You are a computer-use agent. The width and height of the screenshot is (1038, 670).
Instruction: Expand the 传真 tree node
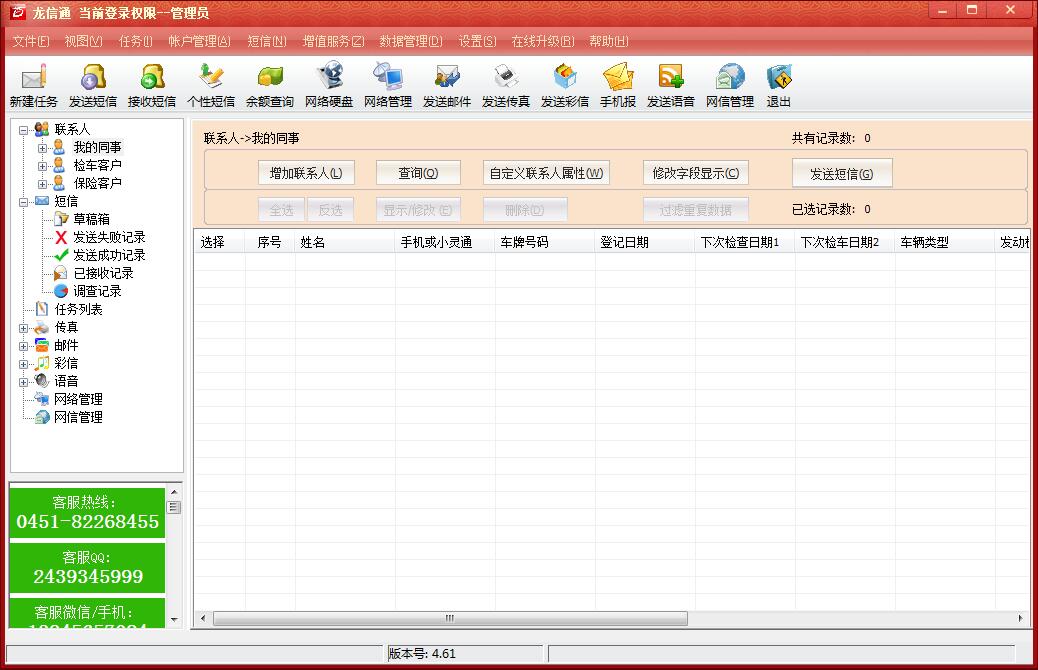click(24, 328)
